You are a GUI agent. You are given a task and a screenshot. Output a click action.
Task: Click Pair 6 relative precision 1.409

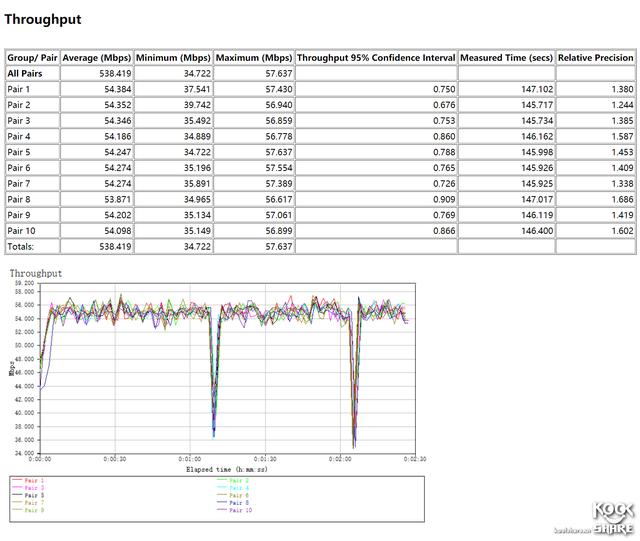point(622,168)
